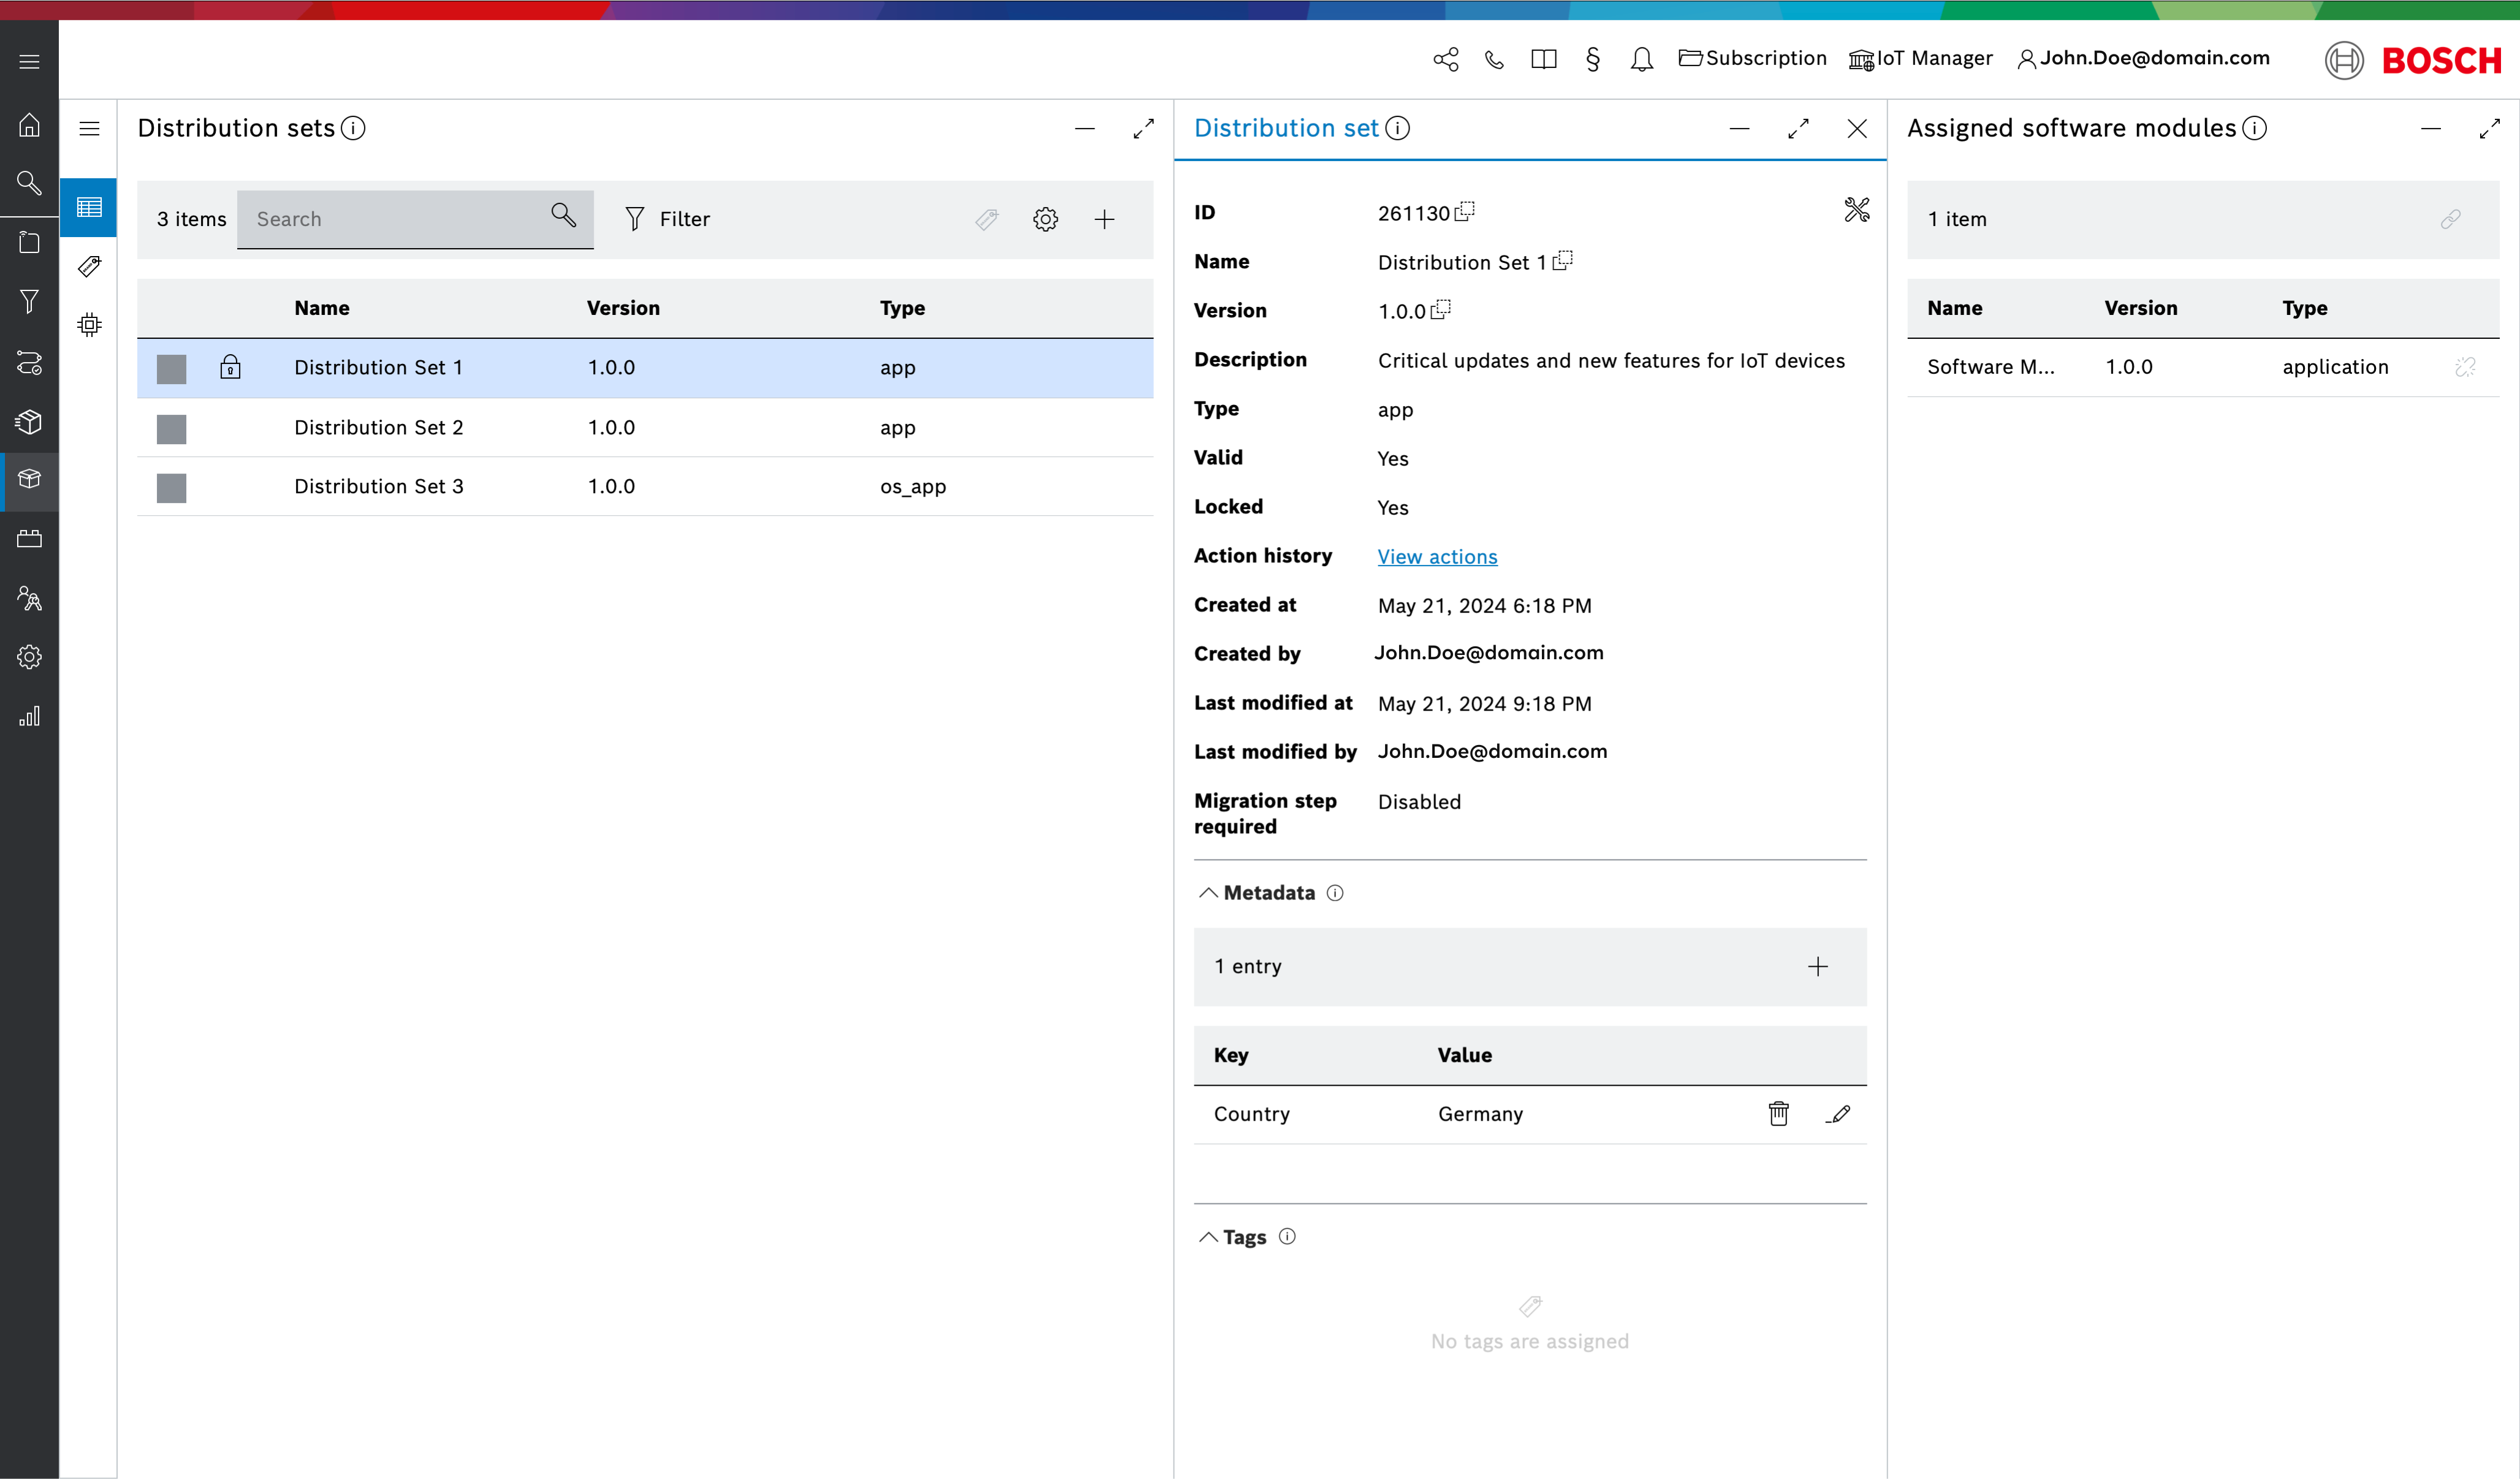Delete the Country metadata entry
Screen dimensions: 2520x1479
[x=1778, y=1113]
